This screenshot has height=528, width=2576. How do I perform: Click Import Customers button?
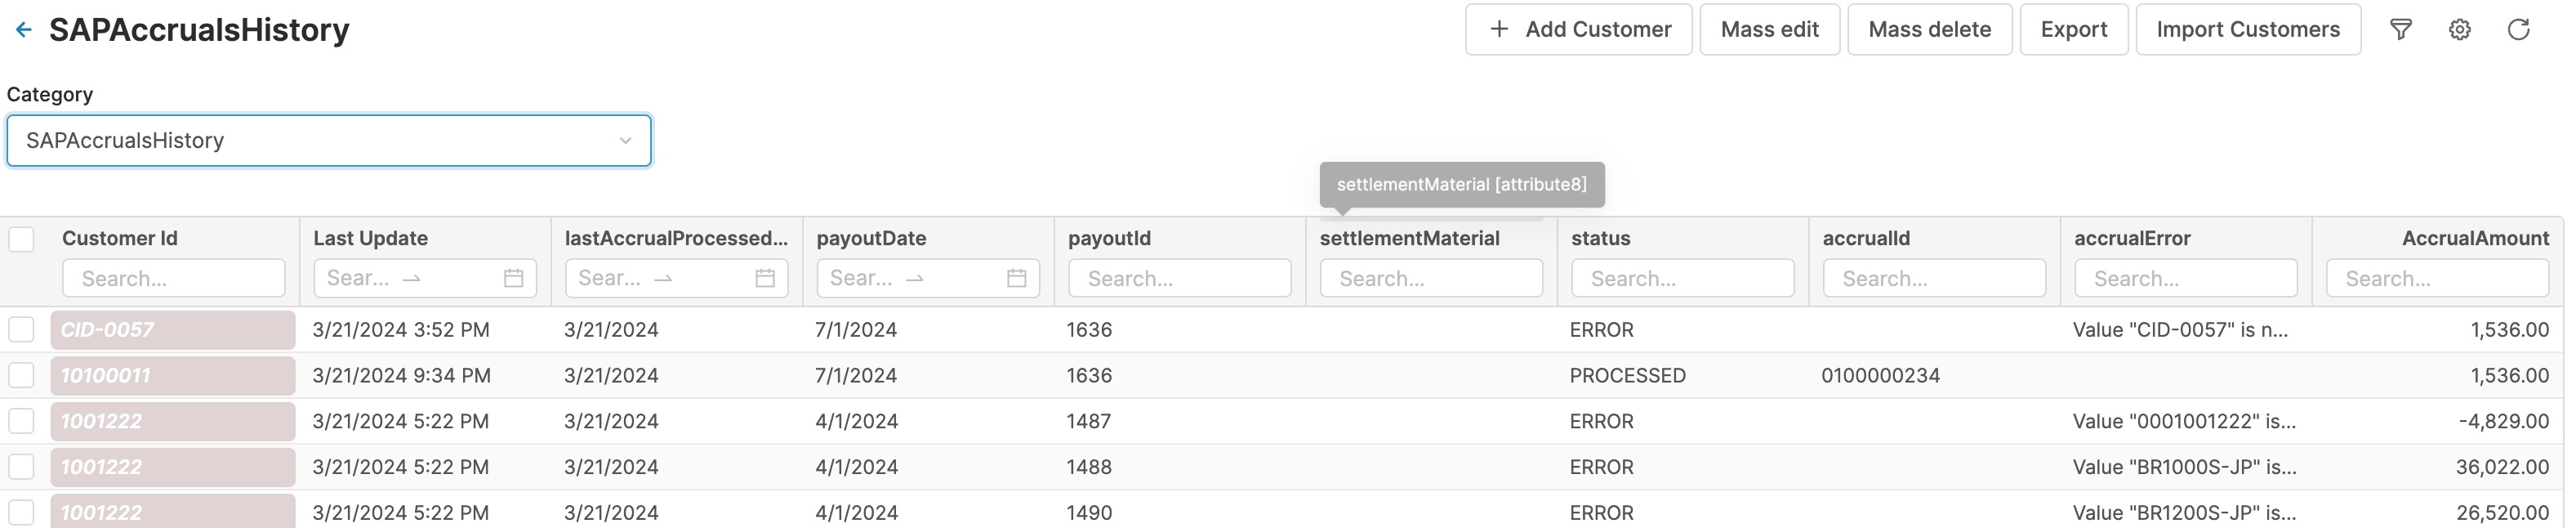point(2247,30)
